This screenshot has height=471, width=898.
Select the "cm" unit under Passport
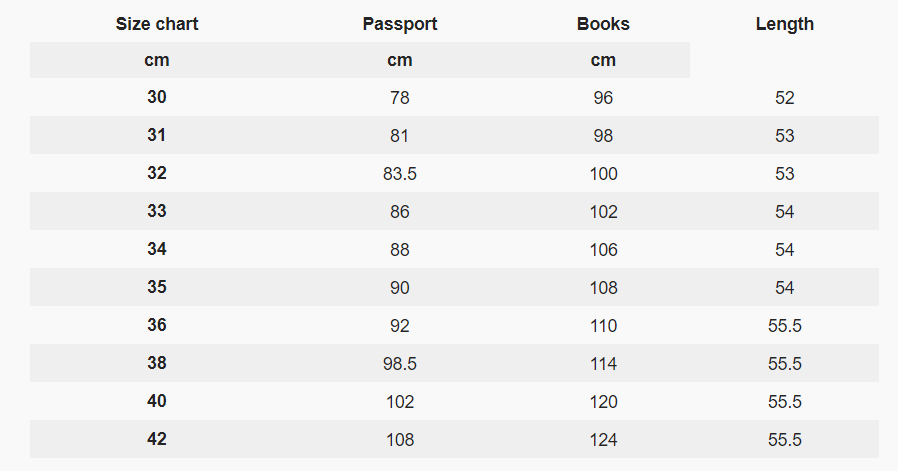pos(400,60)
